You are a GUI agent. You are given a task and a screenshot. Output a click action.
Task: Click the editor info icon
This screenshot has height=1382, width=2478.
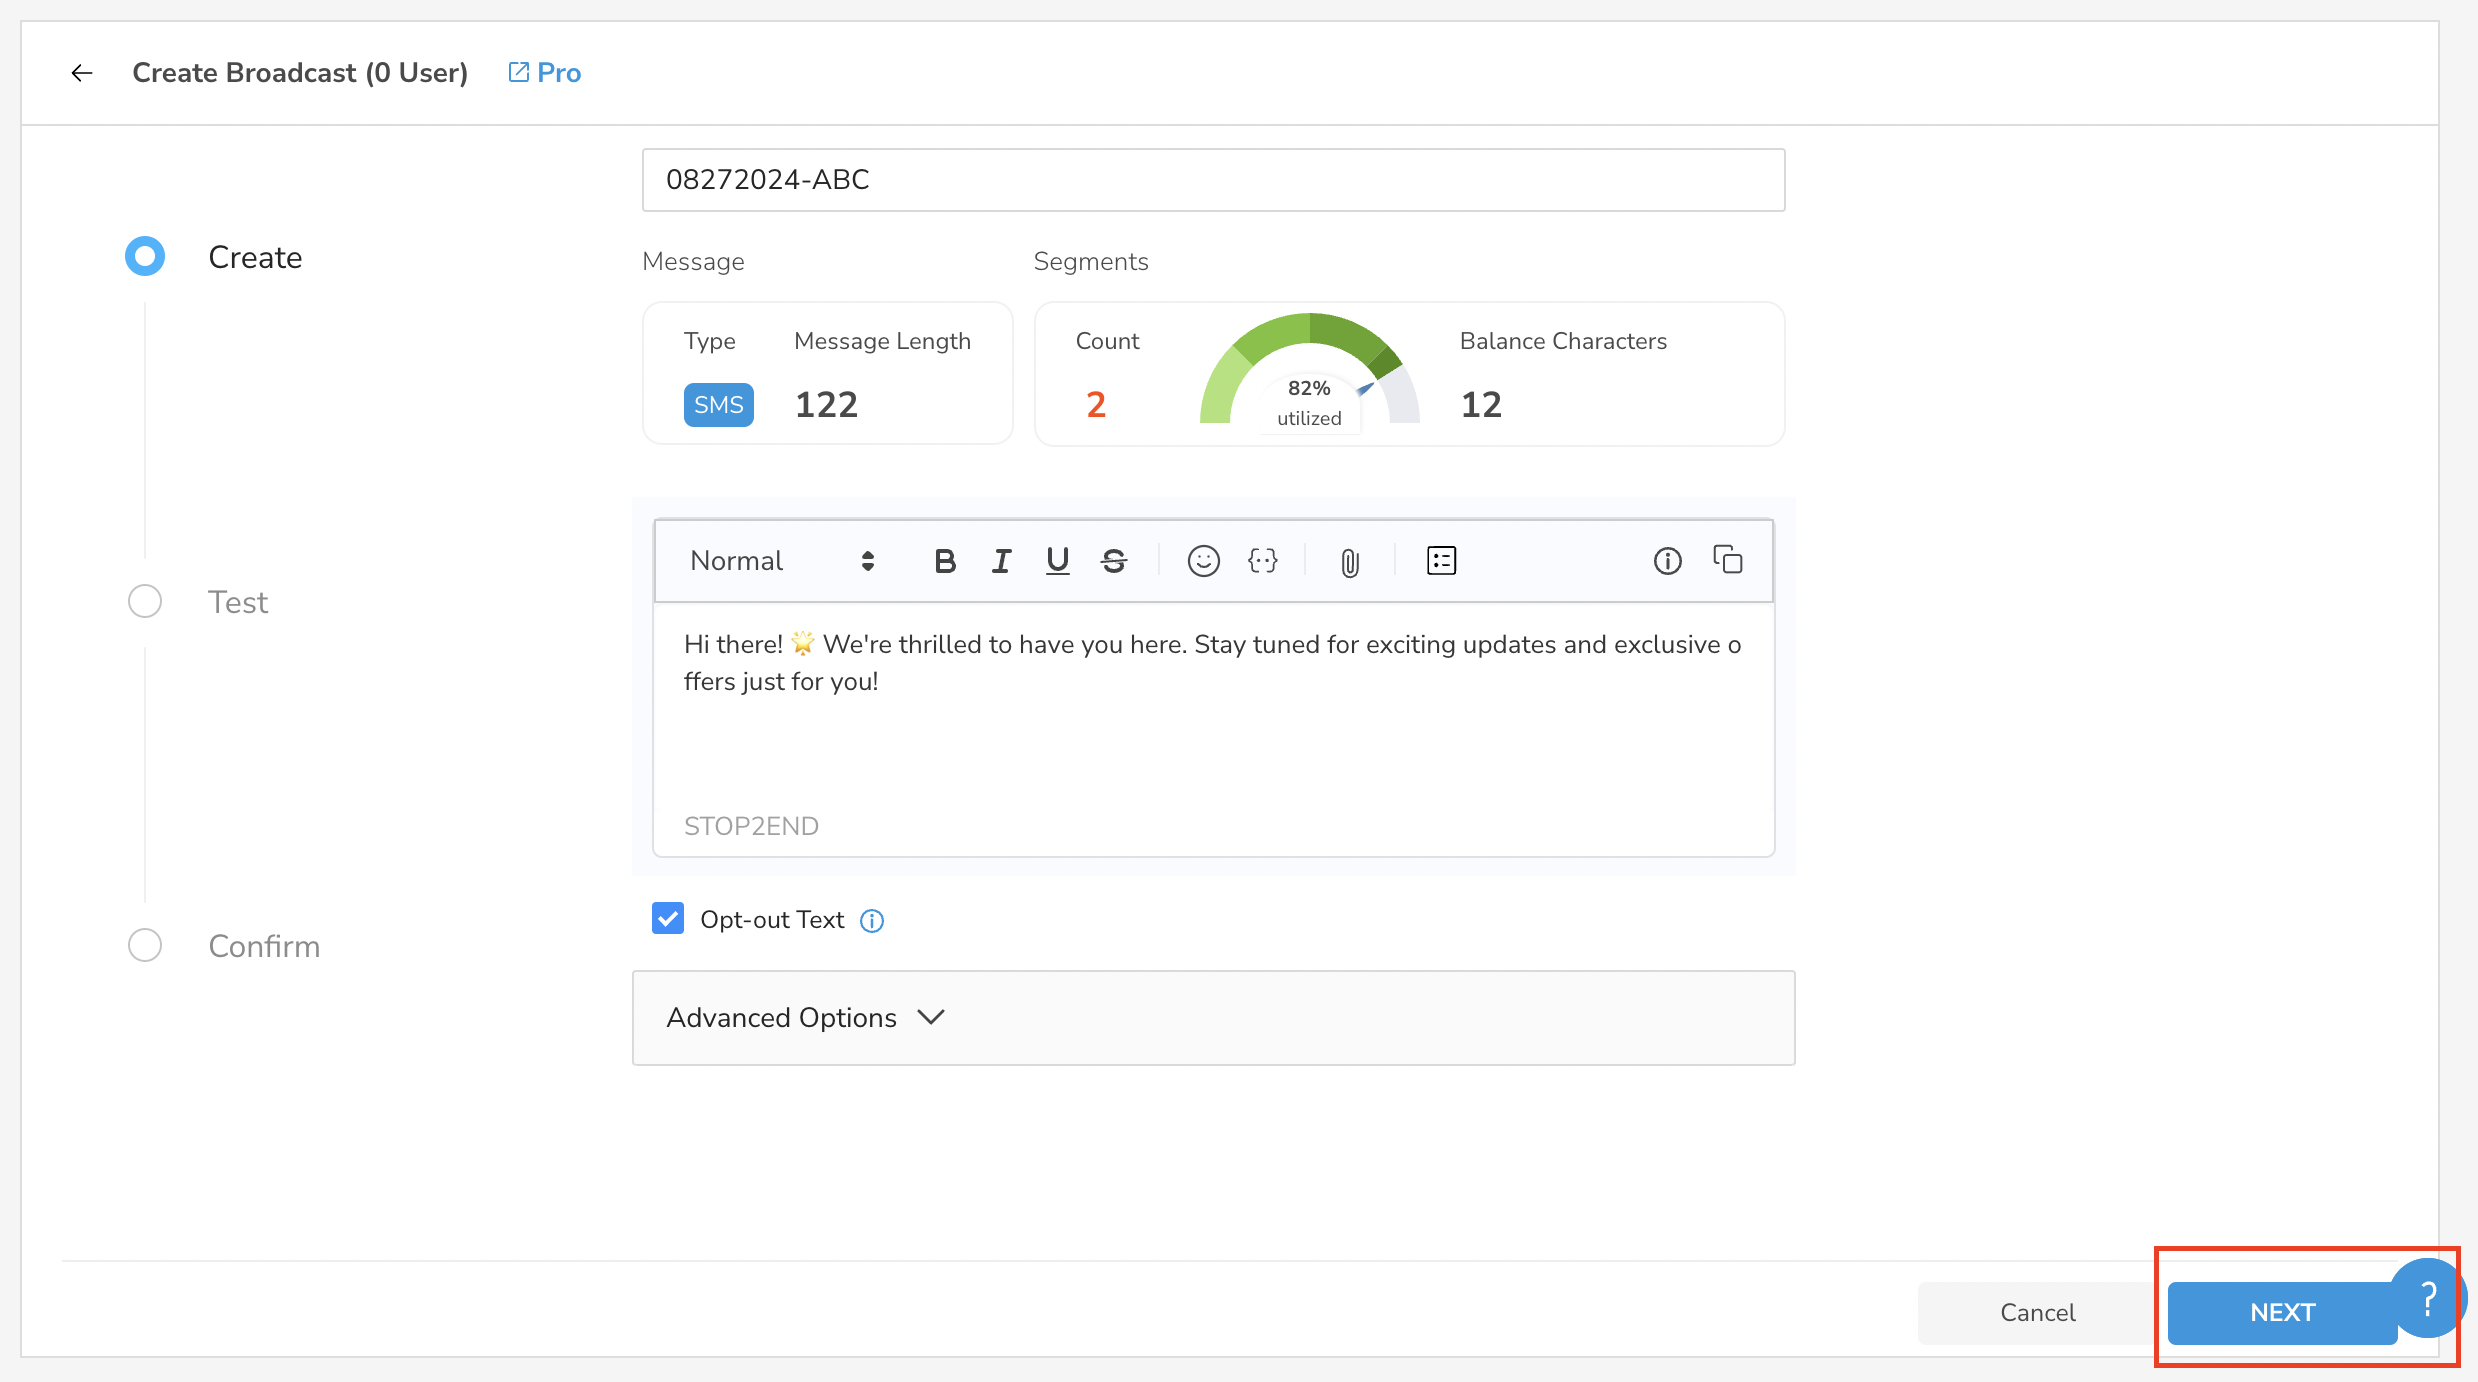click(x=1667, y=561)
